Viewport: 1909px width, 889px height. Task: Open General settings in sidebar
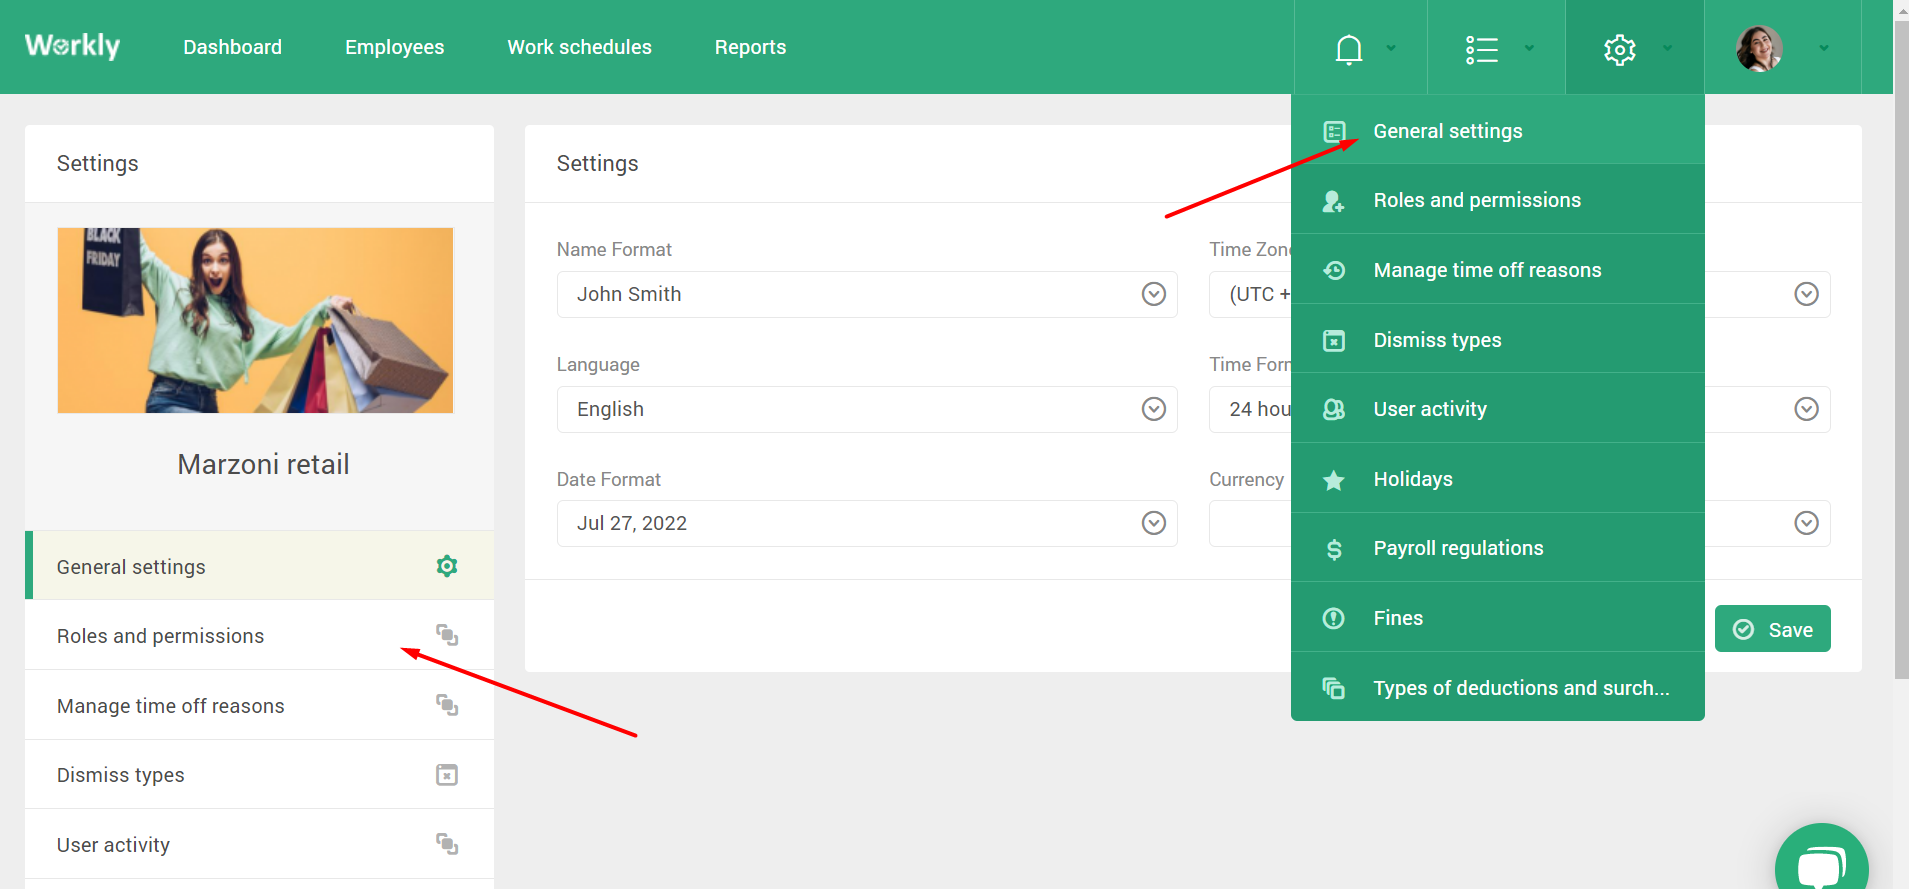click(260, 566)
